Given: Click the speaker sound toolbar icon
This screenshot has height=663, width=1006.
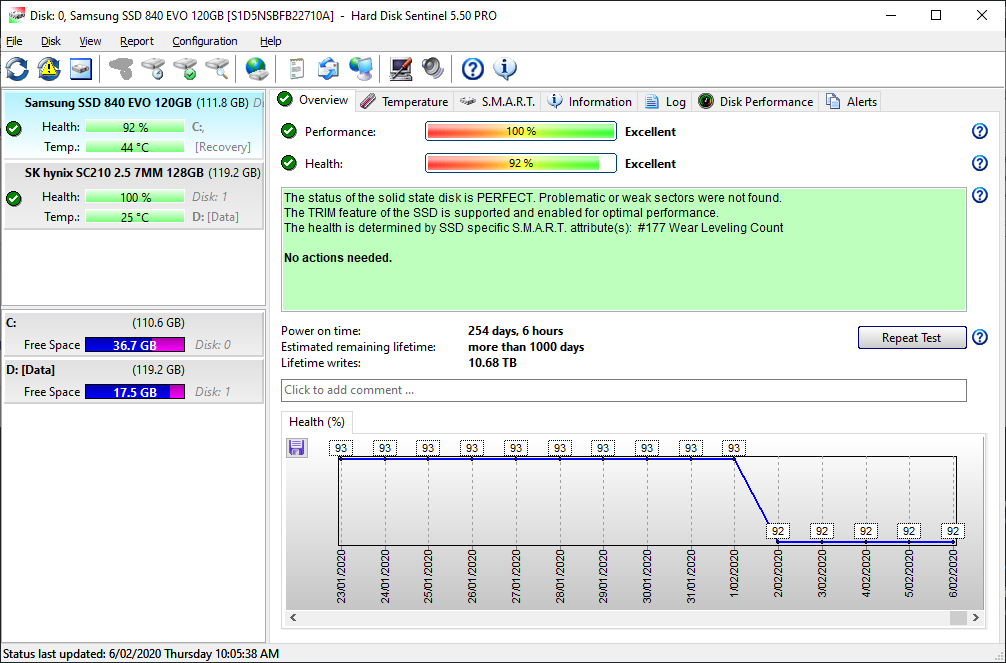Looking at the screenshot, I should coord(433,69).
